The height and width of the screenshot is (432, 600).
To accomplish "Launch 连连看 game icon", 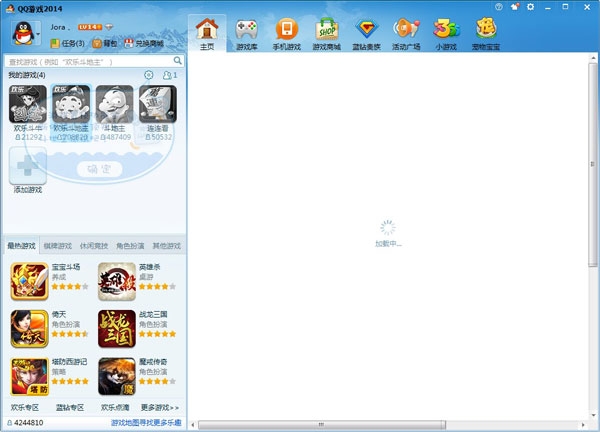I will pyautogui.click(x=158, y=104).
